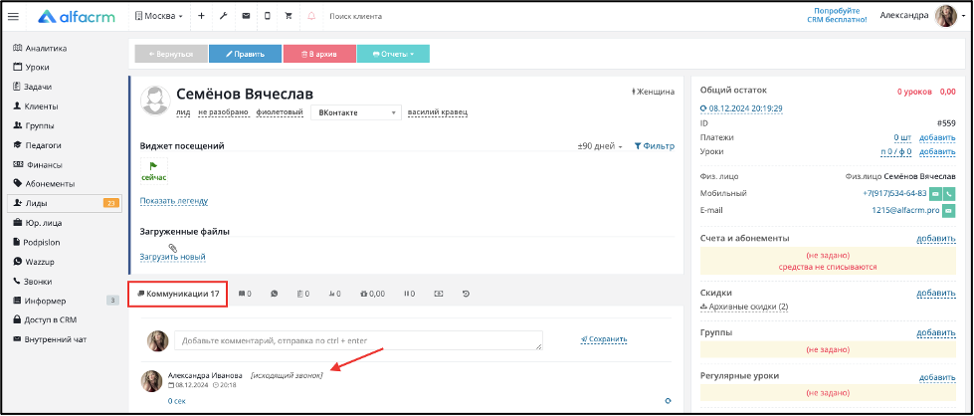Open the Отчеты dropdown button
The height and width of the screenshot is (416, 974).
pyautogui.click(x=393, y=54)
